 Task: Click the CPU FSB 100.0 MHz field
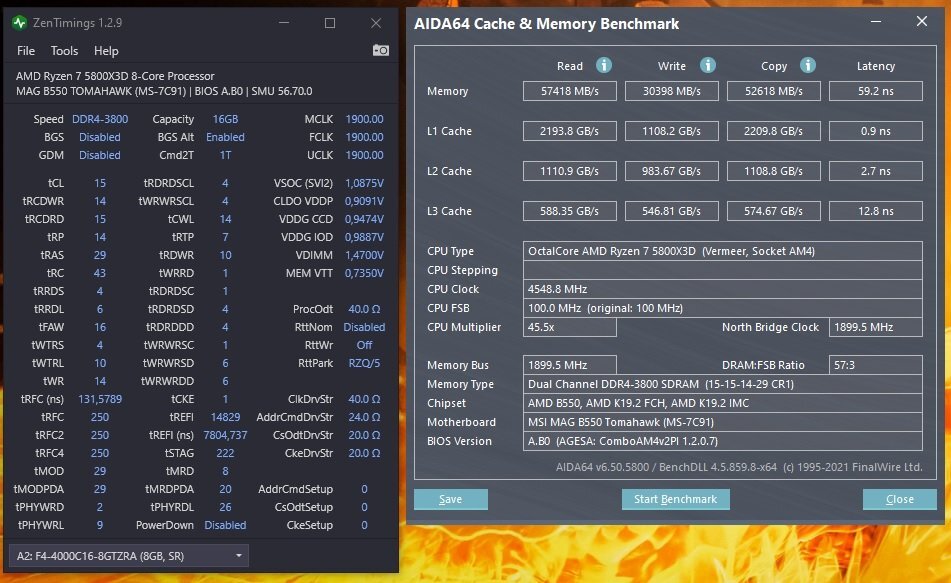tap(723, 308)
